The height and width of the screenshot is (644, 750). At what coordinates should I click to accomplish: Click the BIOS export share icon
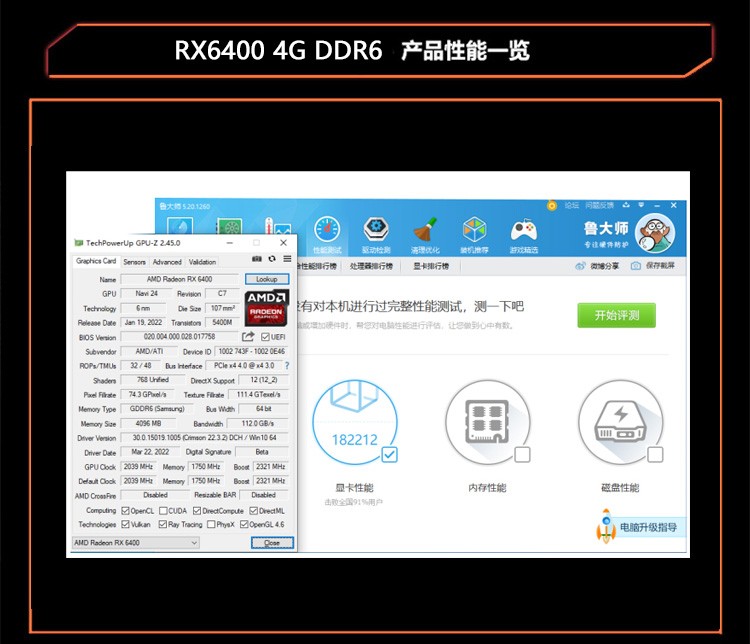click(249, 337)
